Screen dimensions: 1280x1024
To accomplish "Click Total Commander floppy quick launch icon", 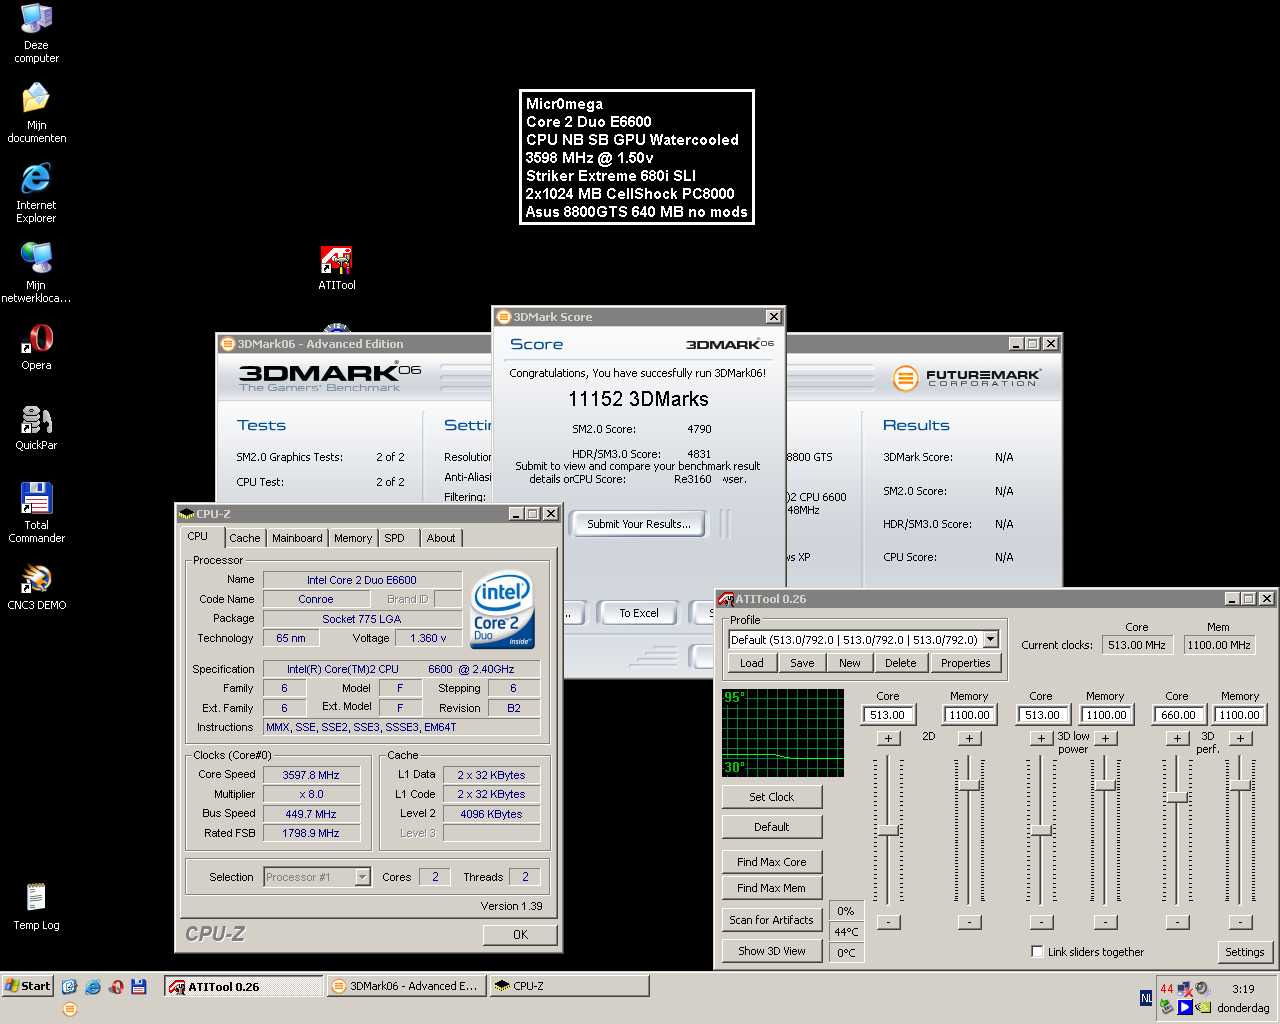I will [139, 986].
